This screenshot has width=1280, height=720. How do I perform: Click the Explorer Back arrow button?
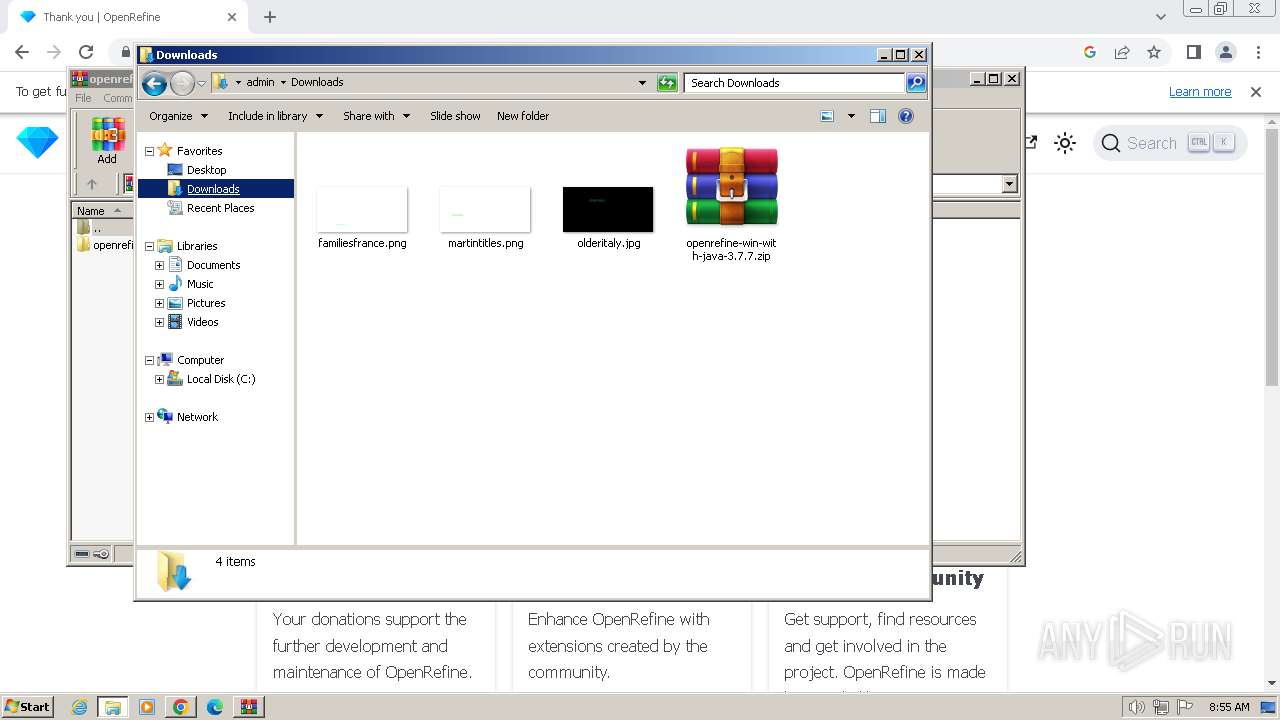click(154, 83)
